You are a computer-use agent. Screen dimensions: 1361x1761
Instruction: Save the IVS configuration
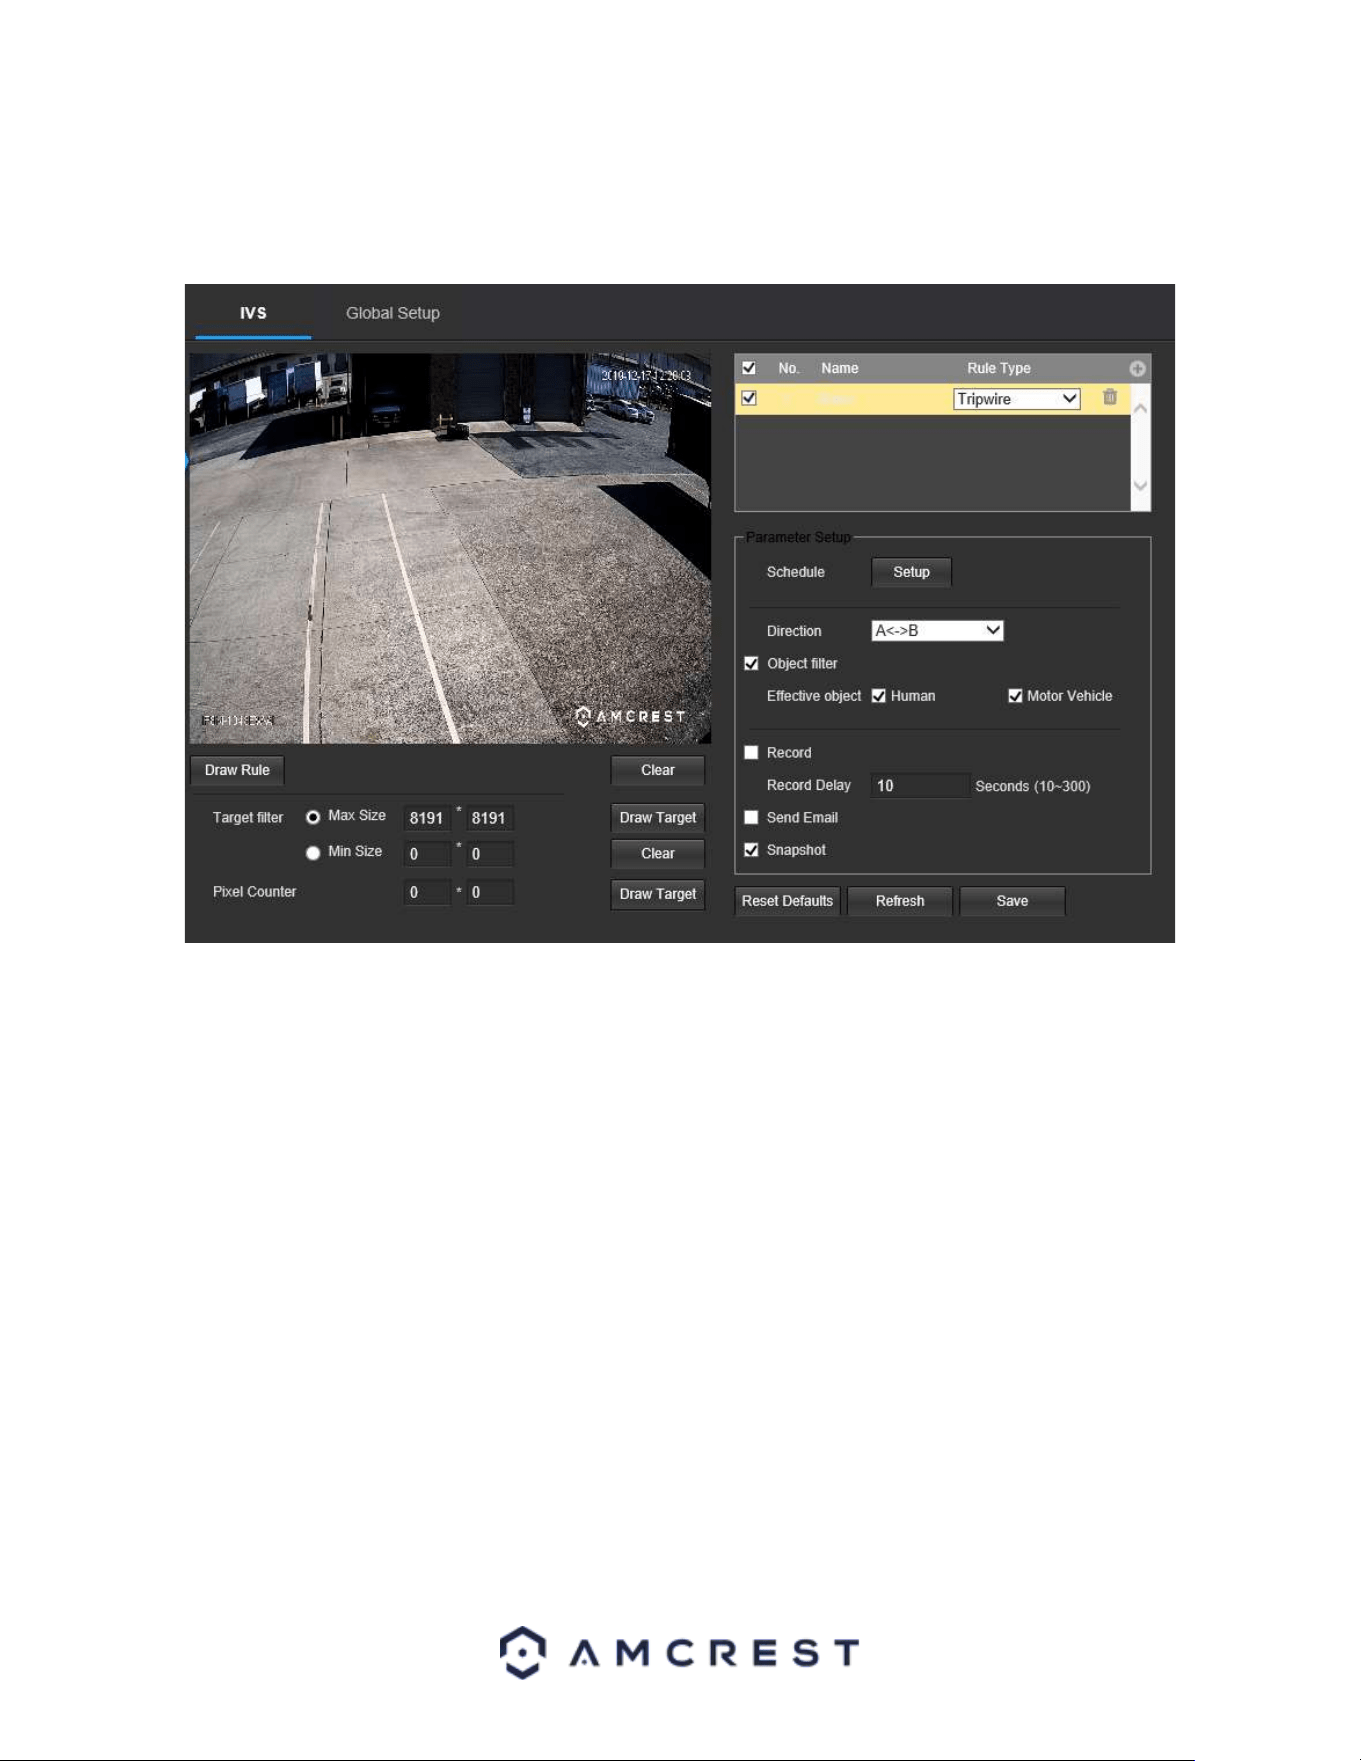1012,901
